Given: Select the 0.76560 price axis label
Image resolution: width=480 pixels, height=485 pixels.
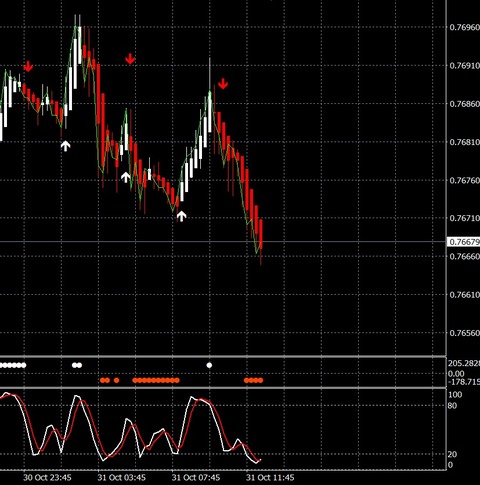Looking at the screenshot, I should [x=465, y=333].
